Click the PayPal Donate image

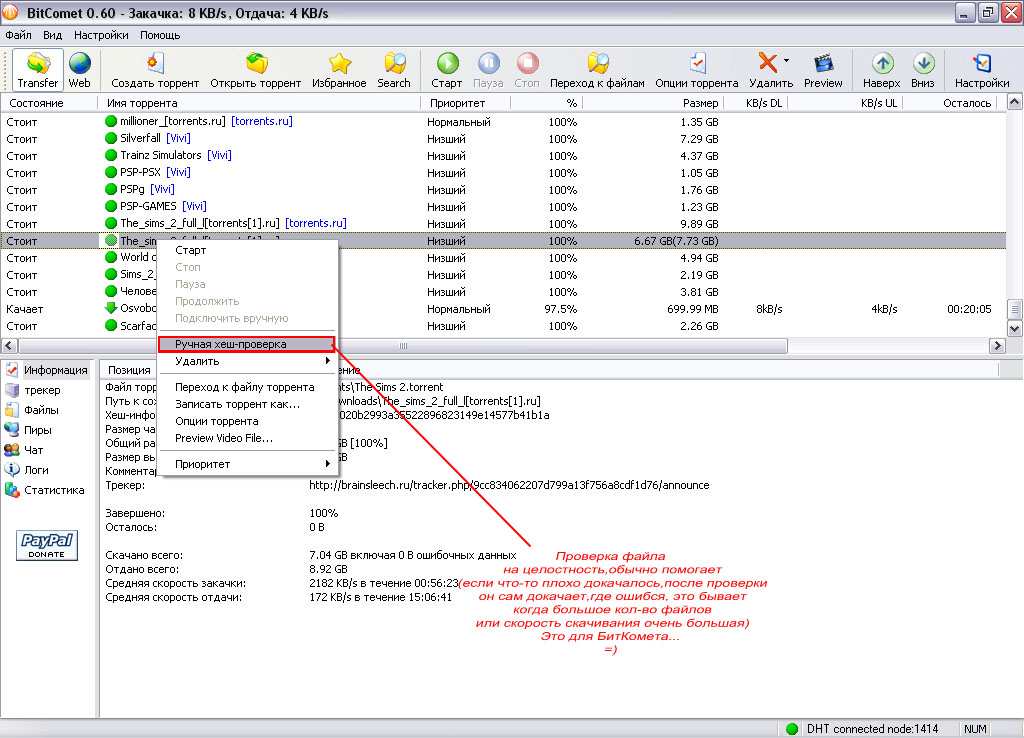click(47, 545)
